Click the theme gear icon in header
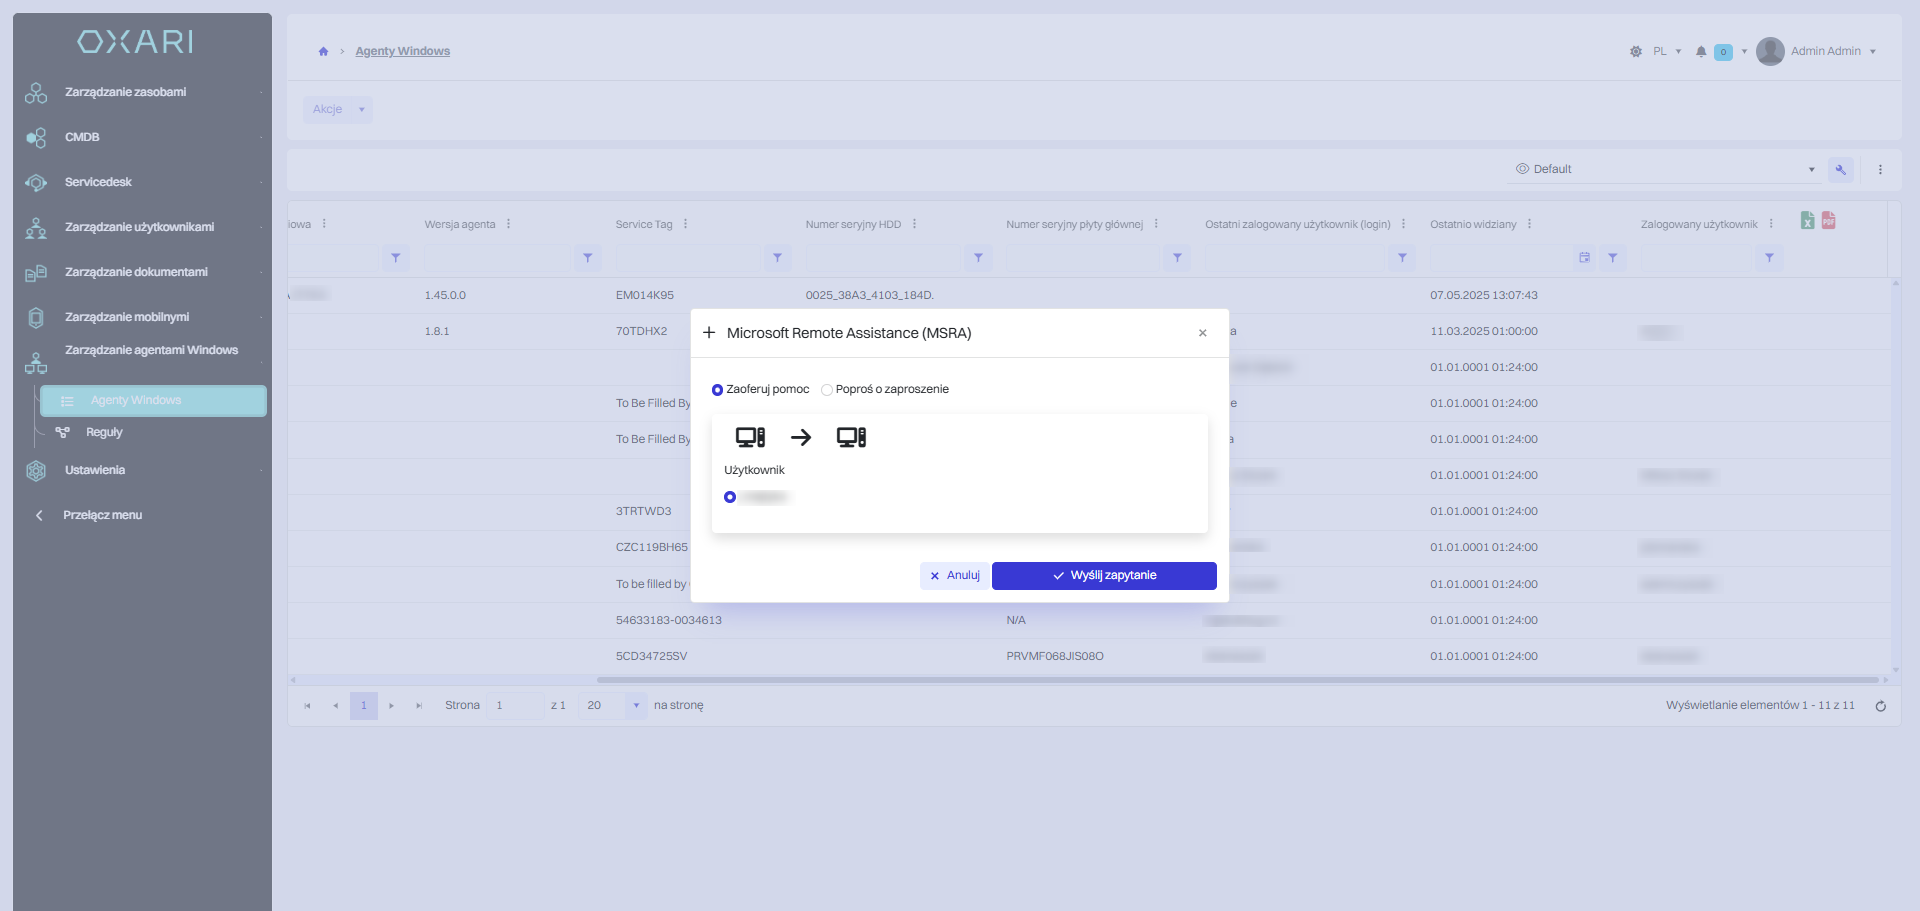The image size is (1920, 911). [1636, 51]
